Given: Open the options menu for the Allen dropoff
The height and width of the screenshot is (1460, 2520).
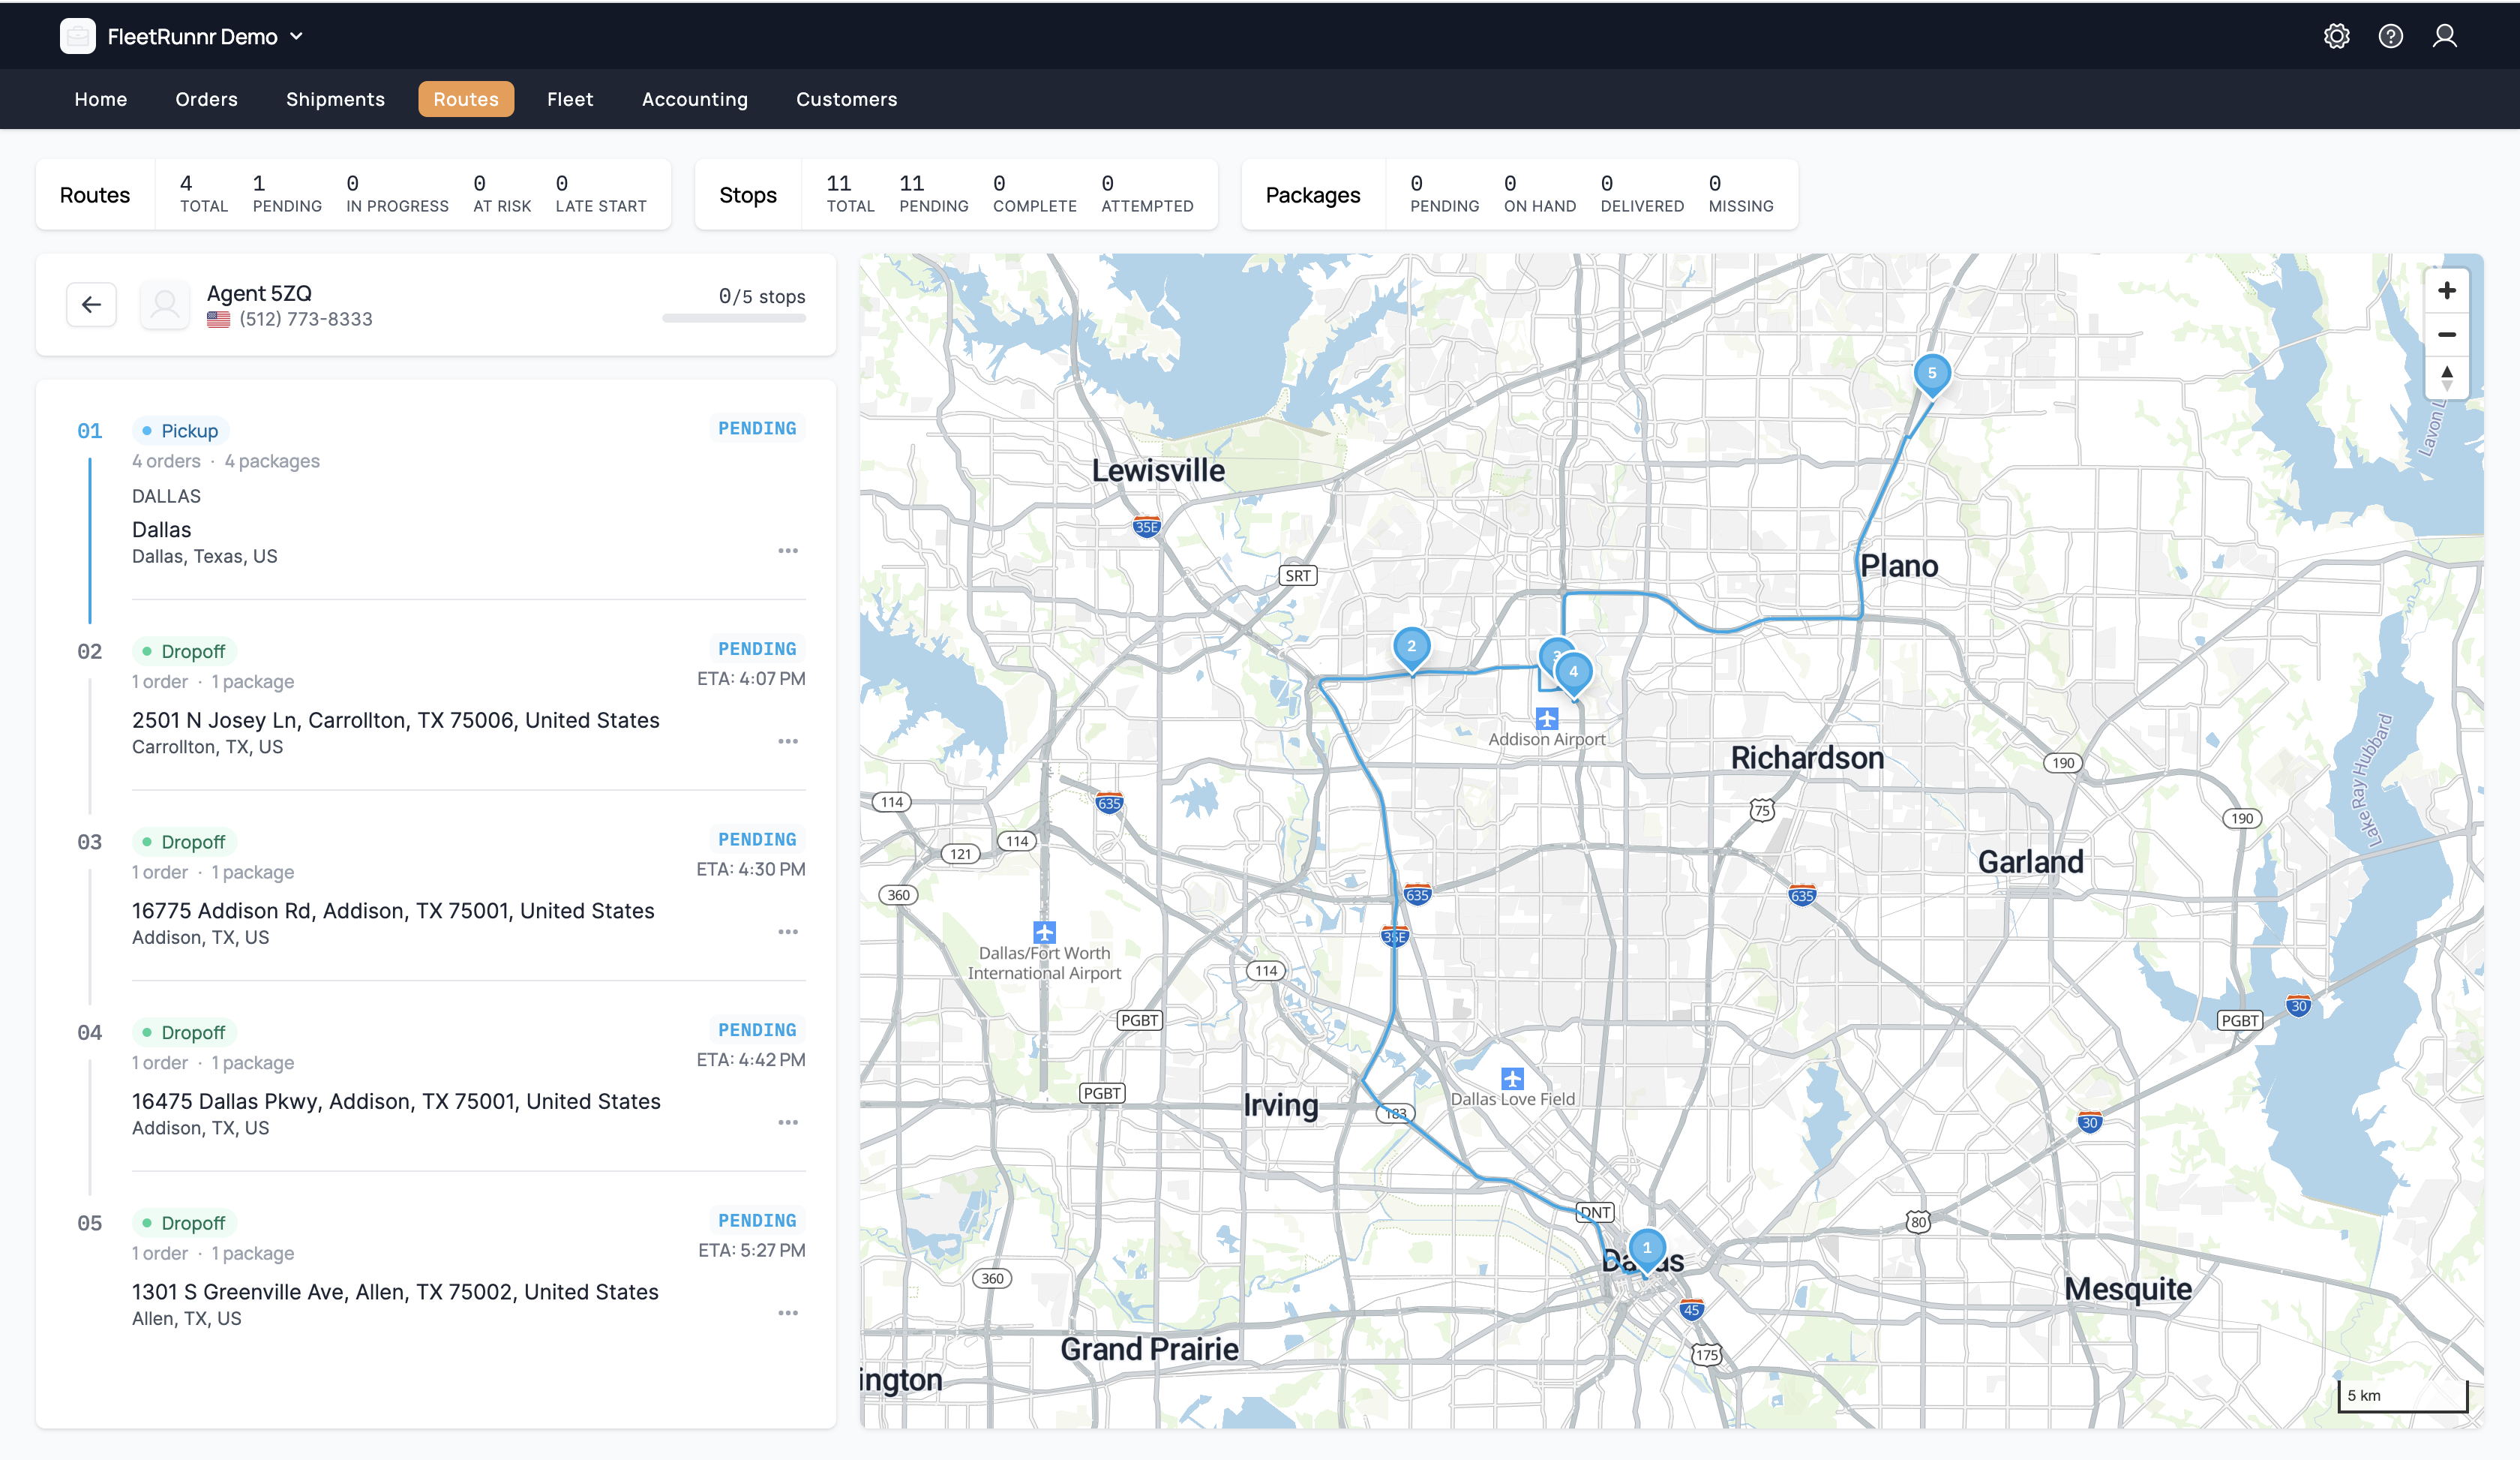Looking at the screenshot, I should 789,1312.
